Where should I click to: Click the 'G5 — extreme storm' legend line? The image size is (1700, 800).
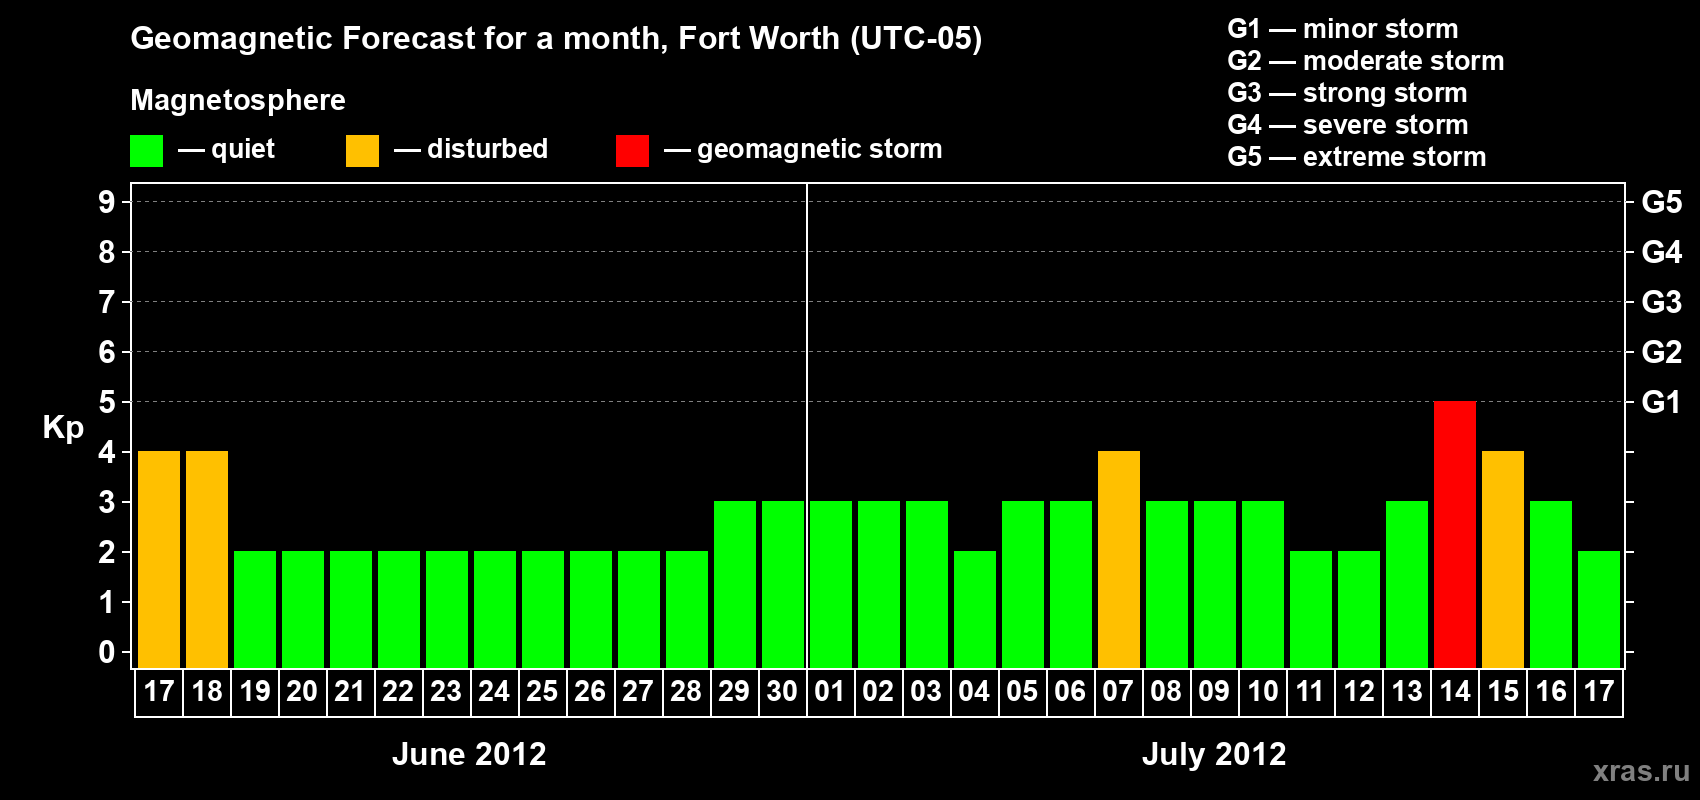pos(1357,157)
